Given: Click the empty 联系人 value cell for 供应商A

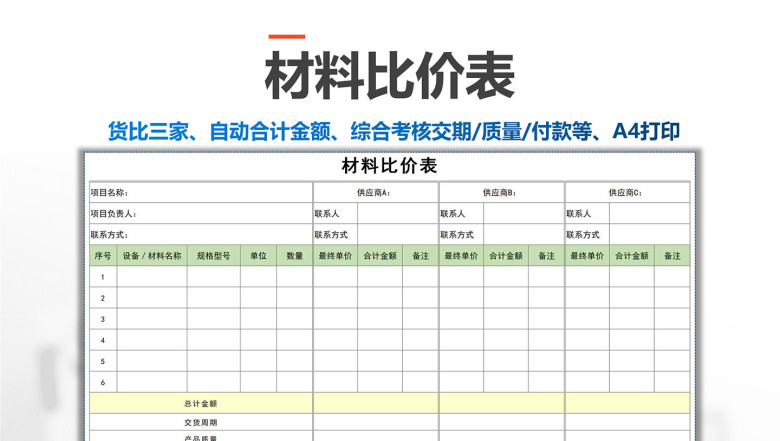Looking at the screenshot, I should [x=398, y=213].
